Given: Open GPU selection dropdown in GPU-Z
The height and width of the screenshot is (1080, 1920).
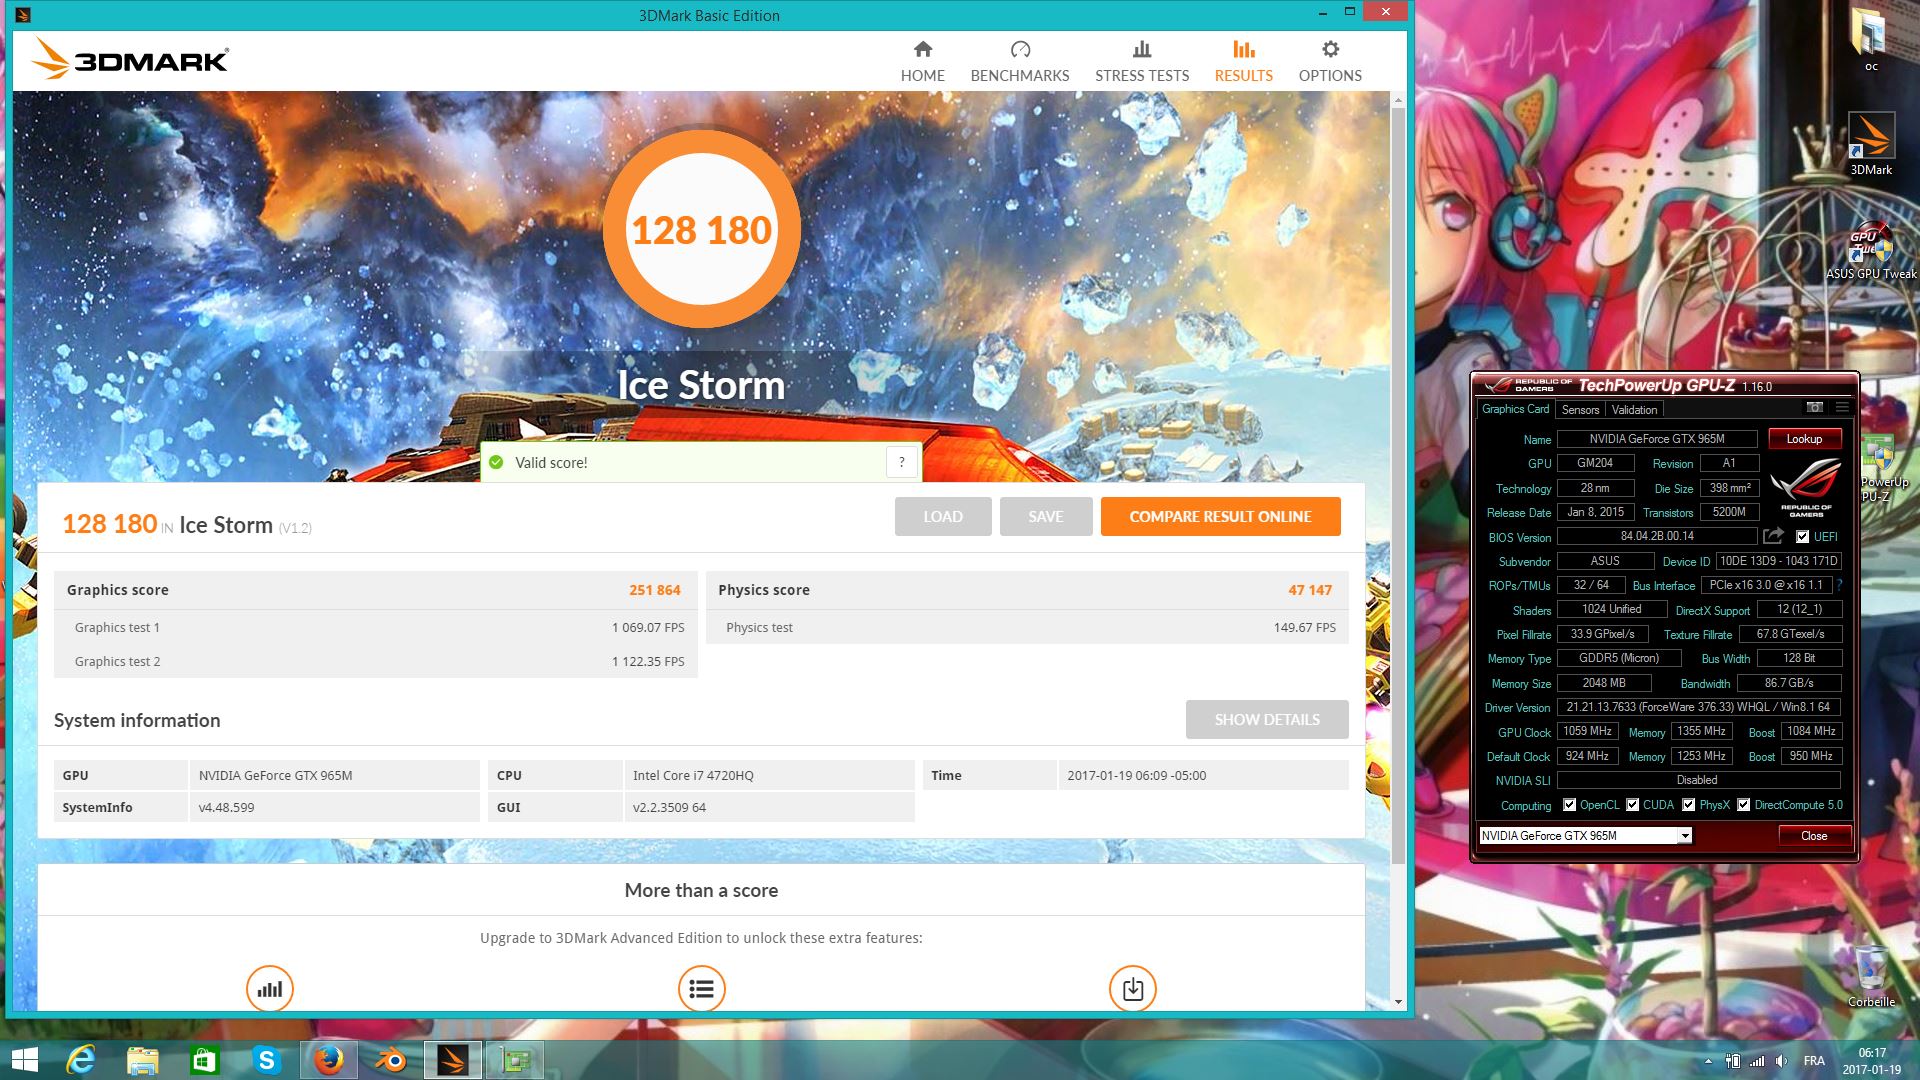Looking at the screenshot, I should click(x=1684, y=836).
